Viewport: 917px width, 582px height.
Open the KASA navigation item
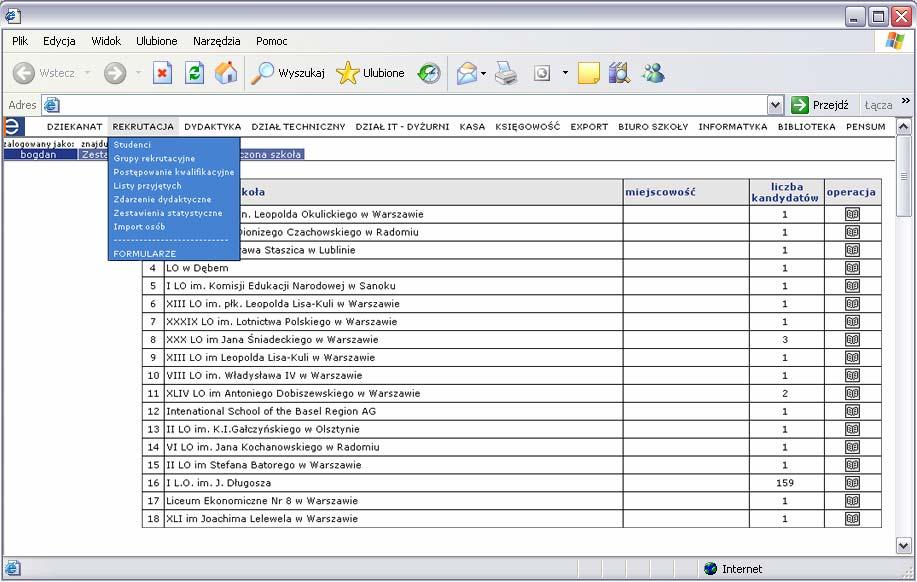click(472, 126)
